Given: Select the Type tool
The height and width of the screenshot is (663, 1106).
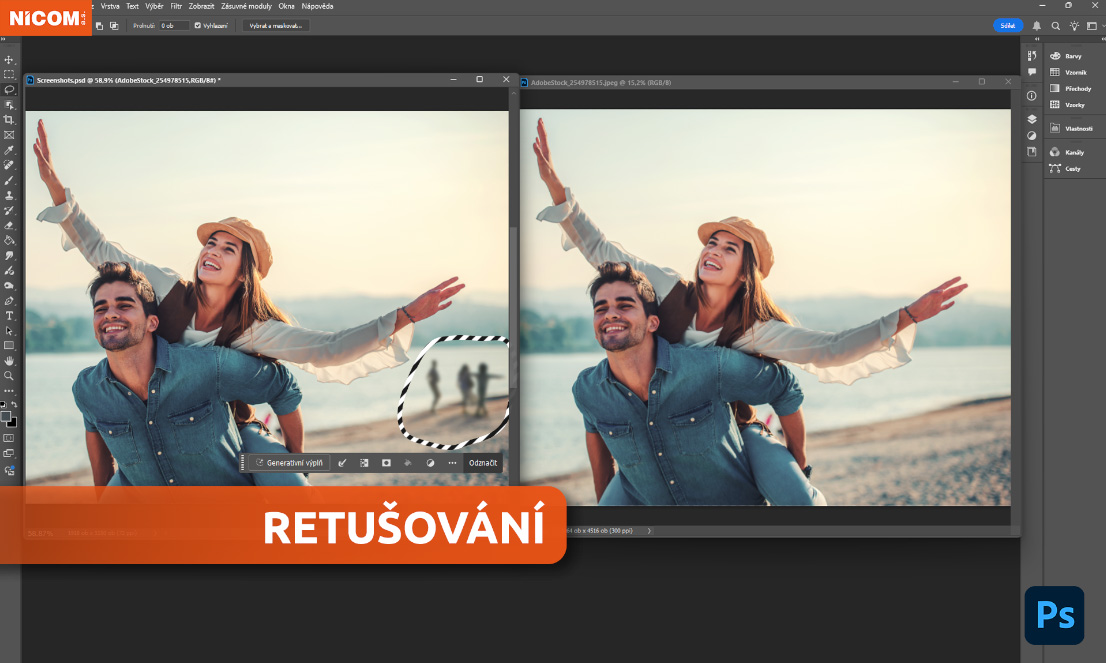Looking at the screenshot, I should click(9, 316).
